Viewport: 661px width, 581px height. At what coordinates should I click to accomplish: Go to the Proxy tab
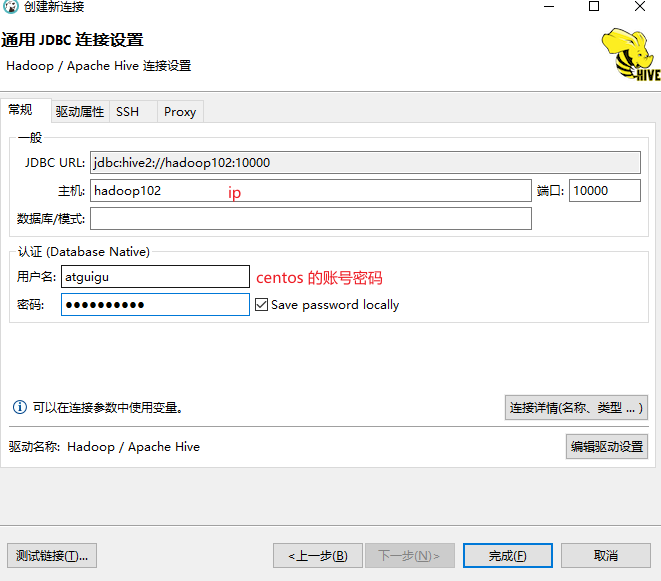[180, 112]
